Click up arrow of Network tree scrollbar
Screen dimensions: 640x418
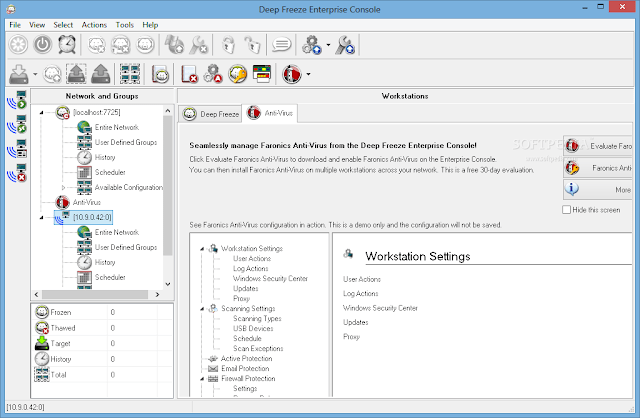[x=168, y=111]
